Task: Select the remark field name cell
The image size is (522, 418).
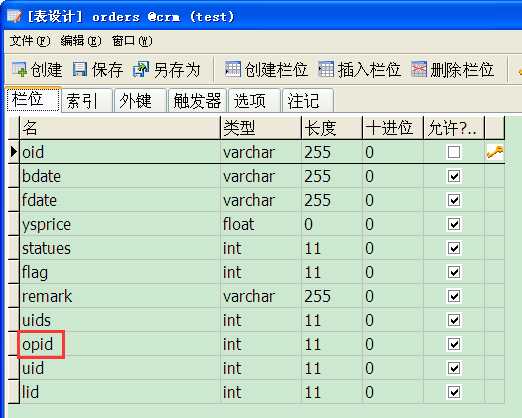Action: pos(120,296)
